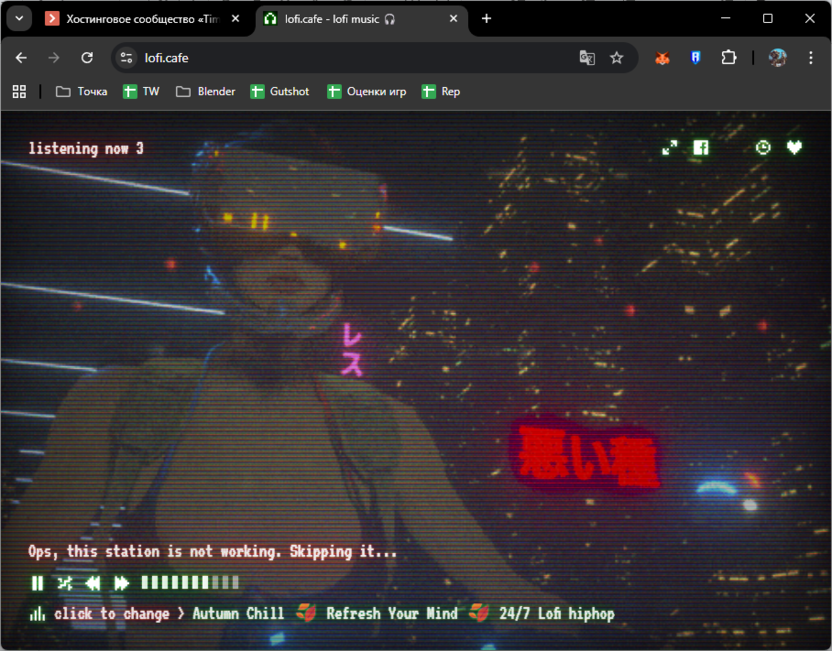Image resolution: width=832 pixels, height=651 pixels.
Task: Open the translate page icon
Action: (587, 58)
